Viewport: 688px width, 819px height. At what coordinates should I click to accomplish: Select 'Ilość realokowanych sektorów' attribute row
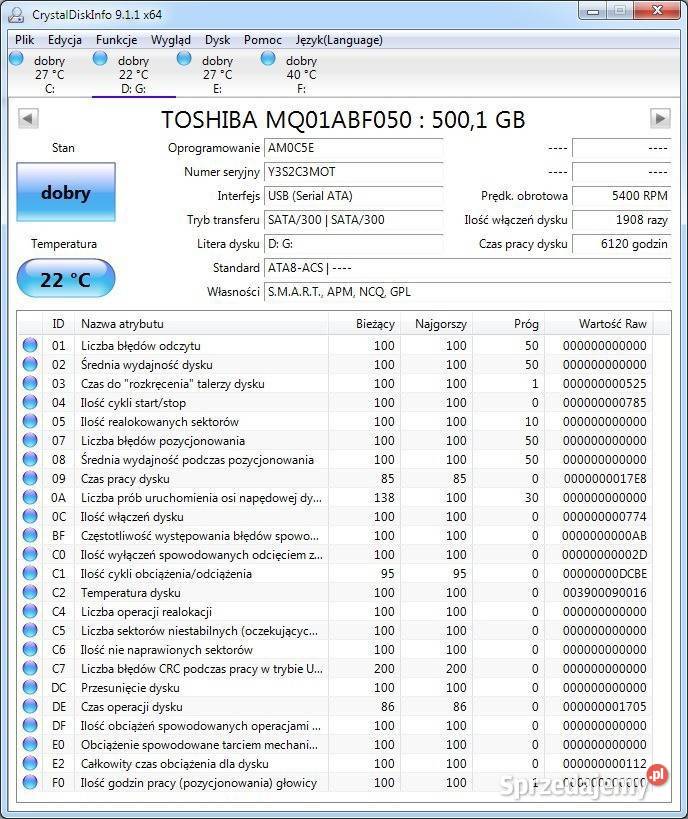336,421
